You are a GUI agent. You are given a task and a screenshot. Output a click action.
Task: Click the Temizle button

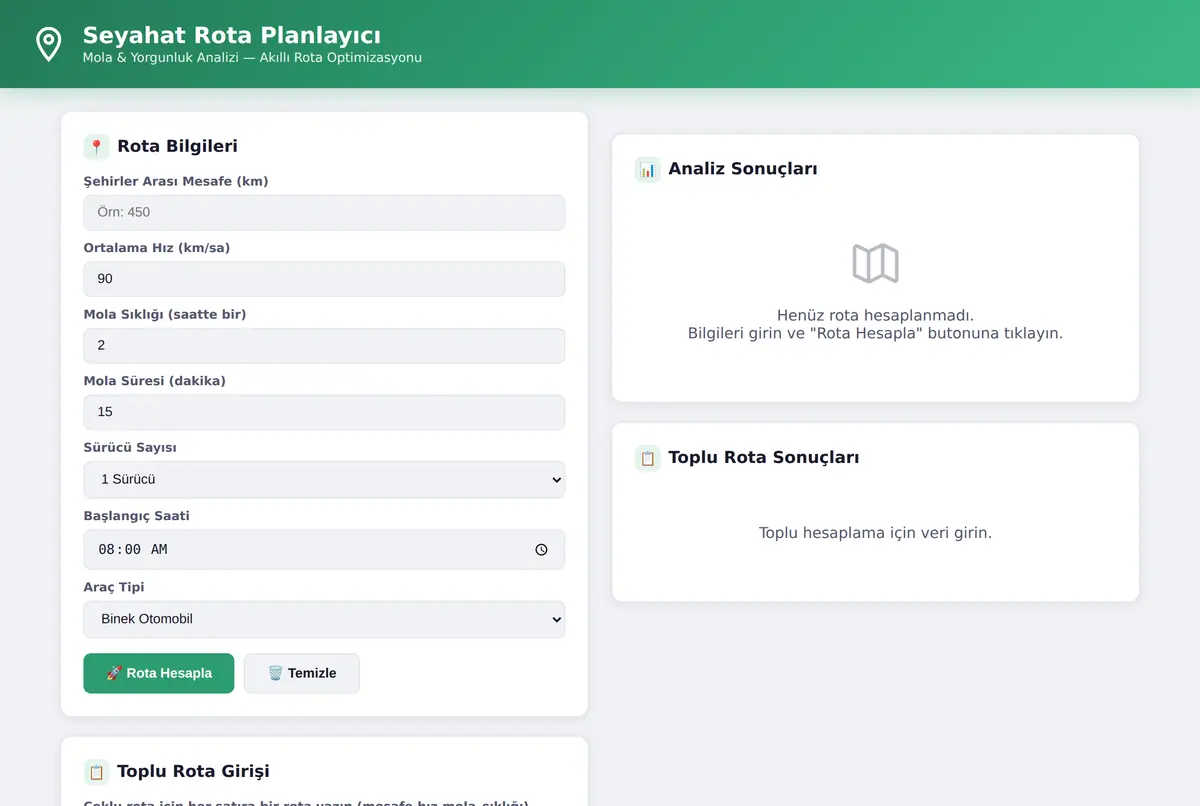[x=302, y=673]
